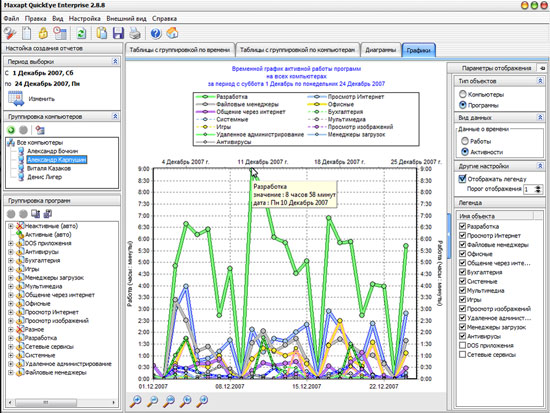The height and width of the screenshot is (413, 550).
Task: Expand the Антивирусы tree node
Action: (x=11, y=252)
